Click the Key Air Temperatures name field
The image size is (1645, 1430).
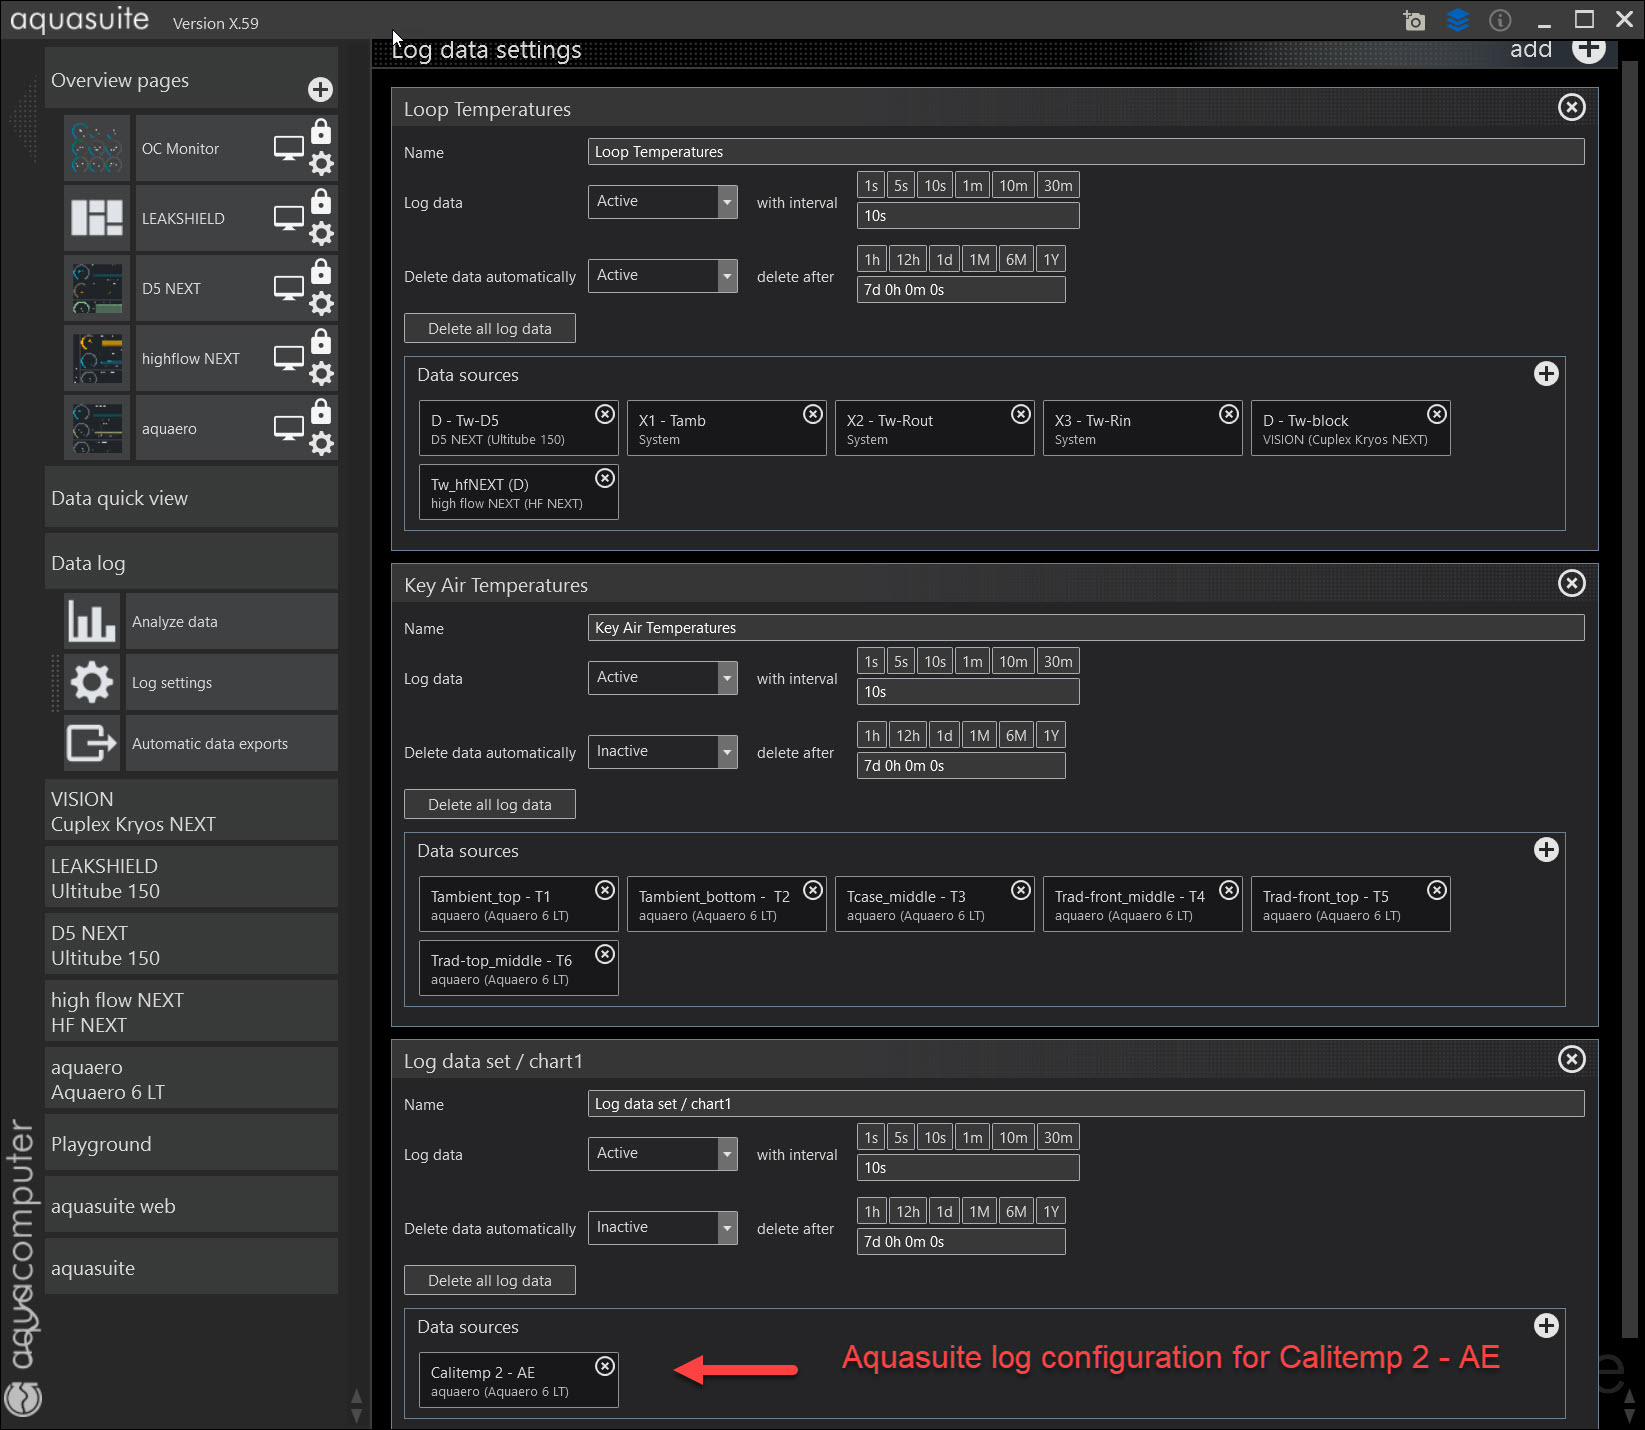[x=1085, y=628]
